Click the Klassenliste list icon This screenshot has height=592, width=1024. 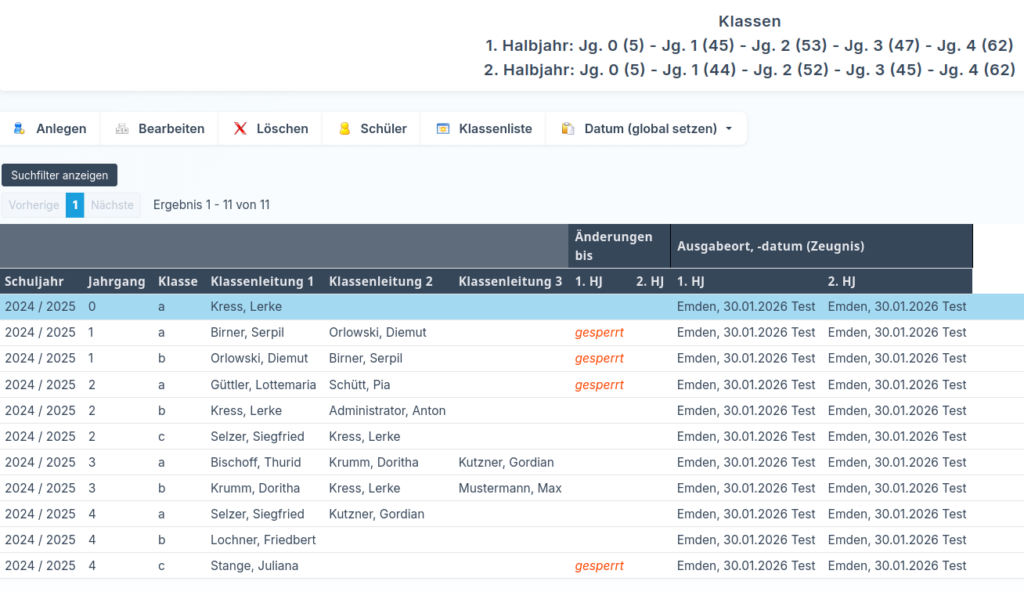(x=443, y=129)
